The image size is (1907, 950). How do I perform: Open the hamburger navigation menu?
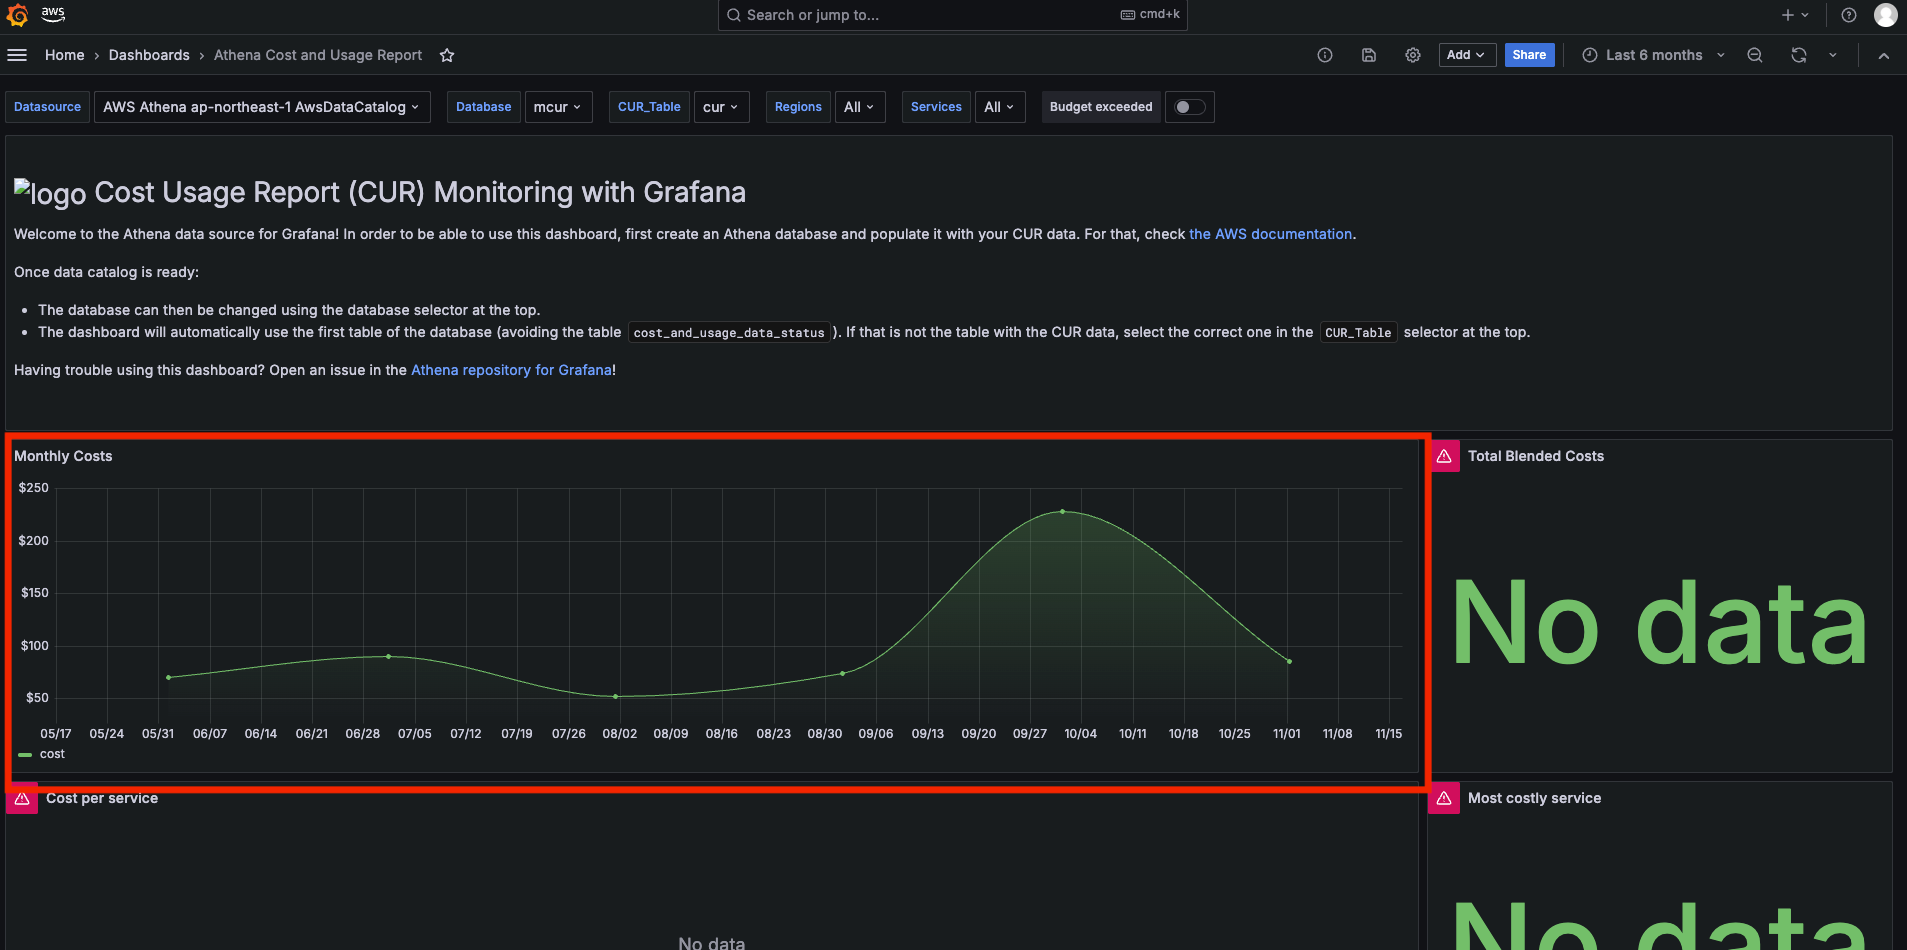click(x=17, y=55)
